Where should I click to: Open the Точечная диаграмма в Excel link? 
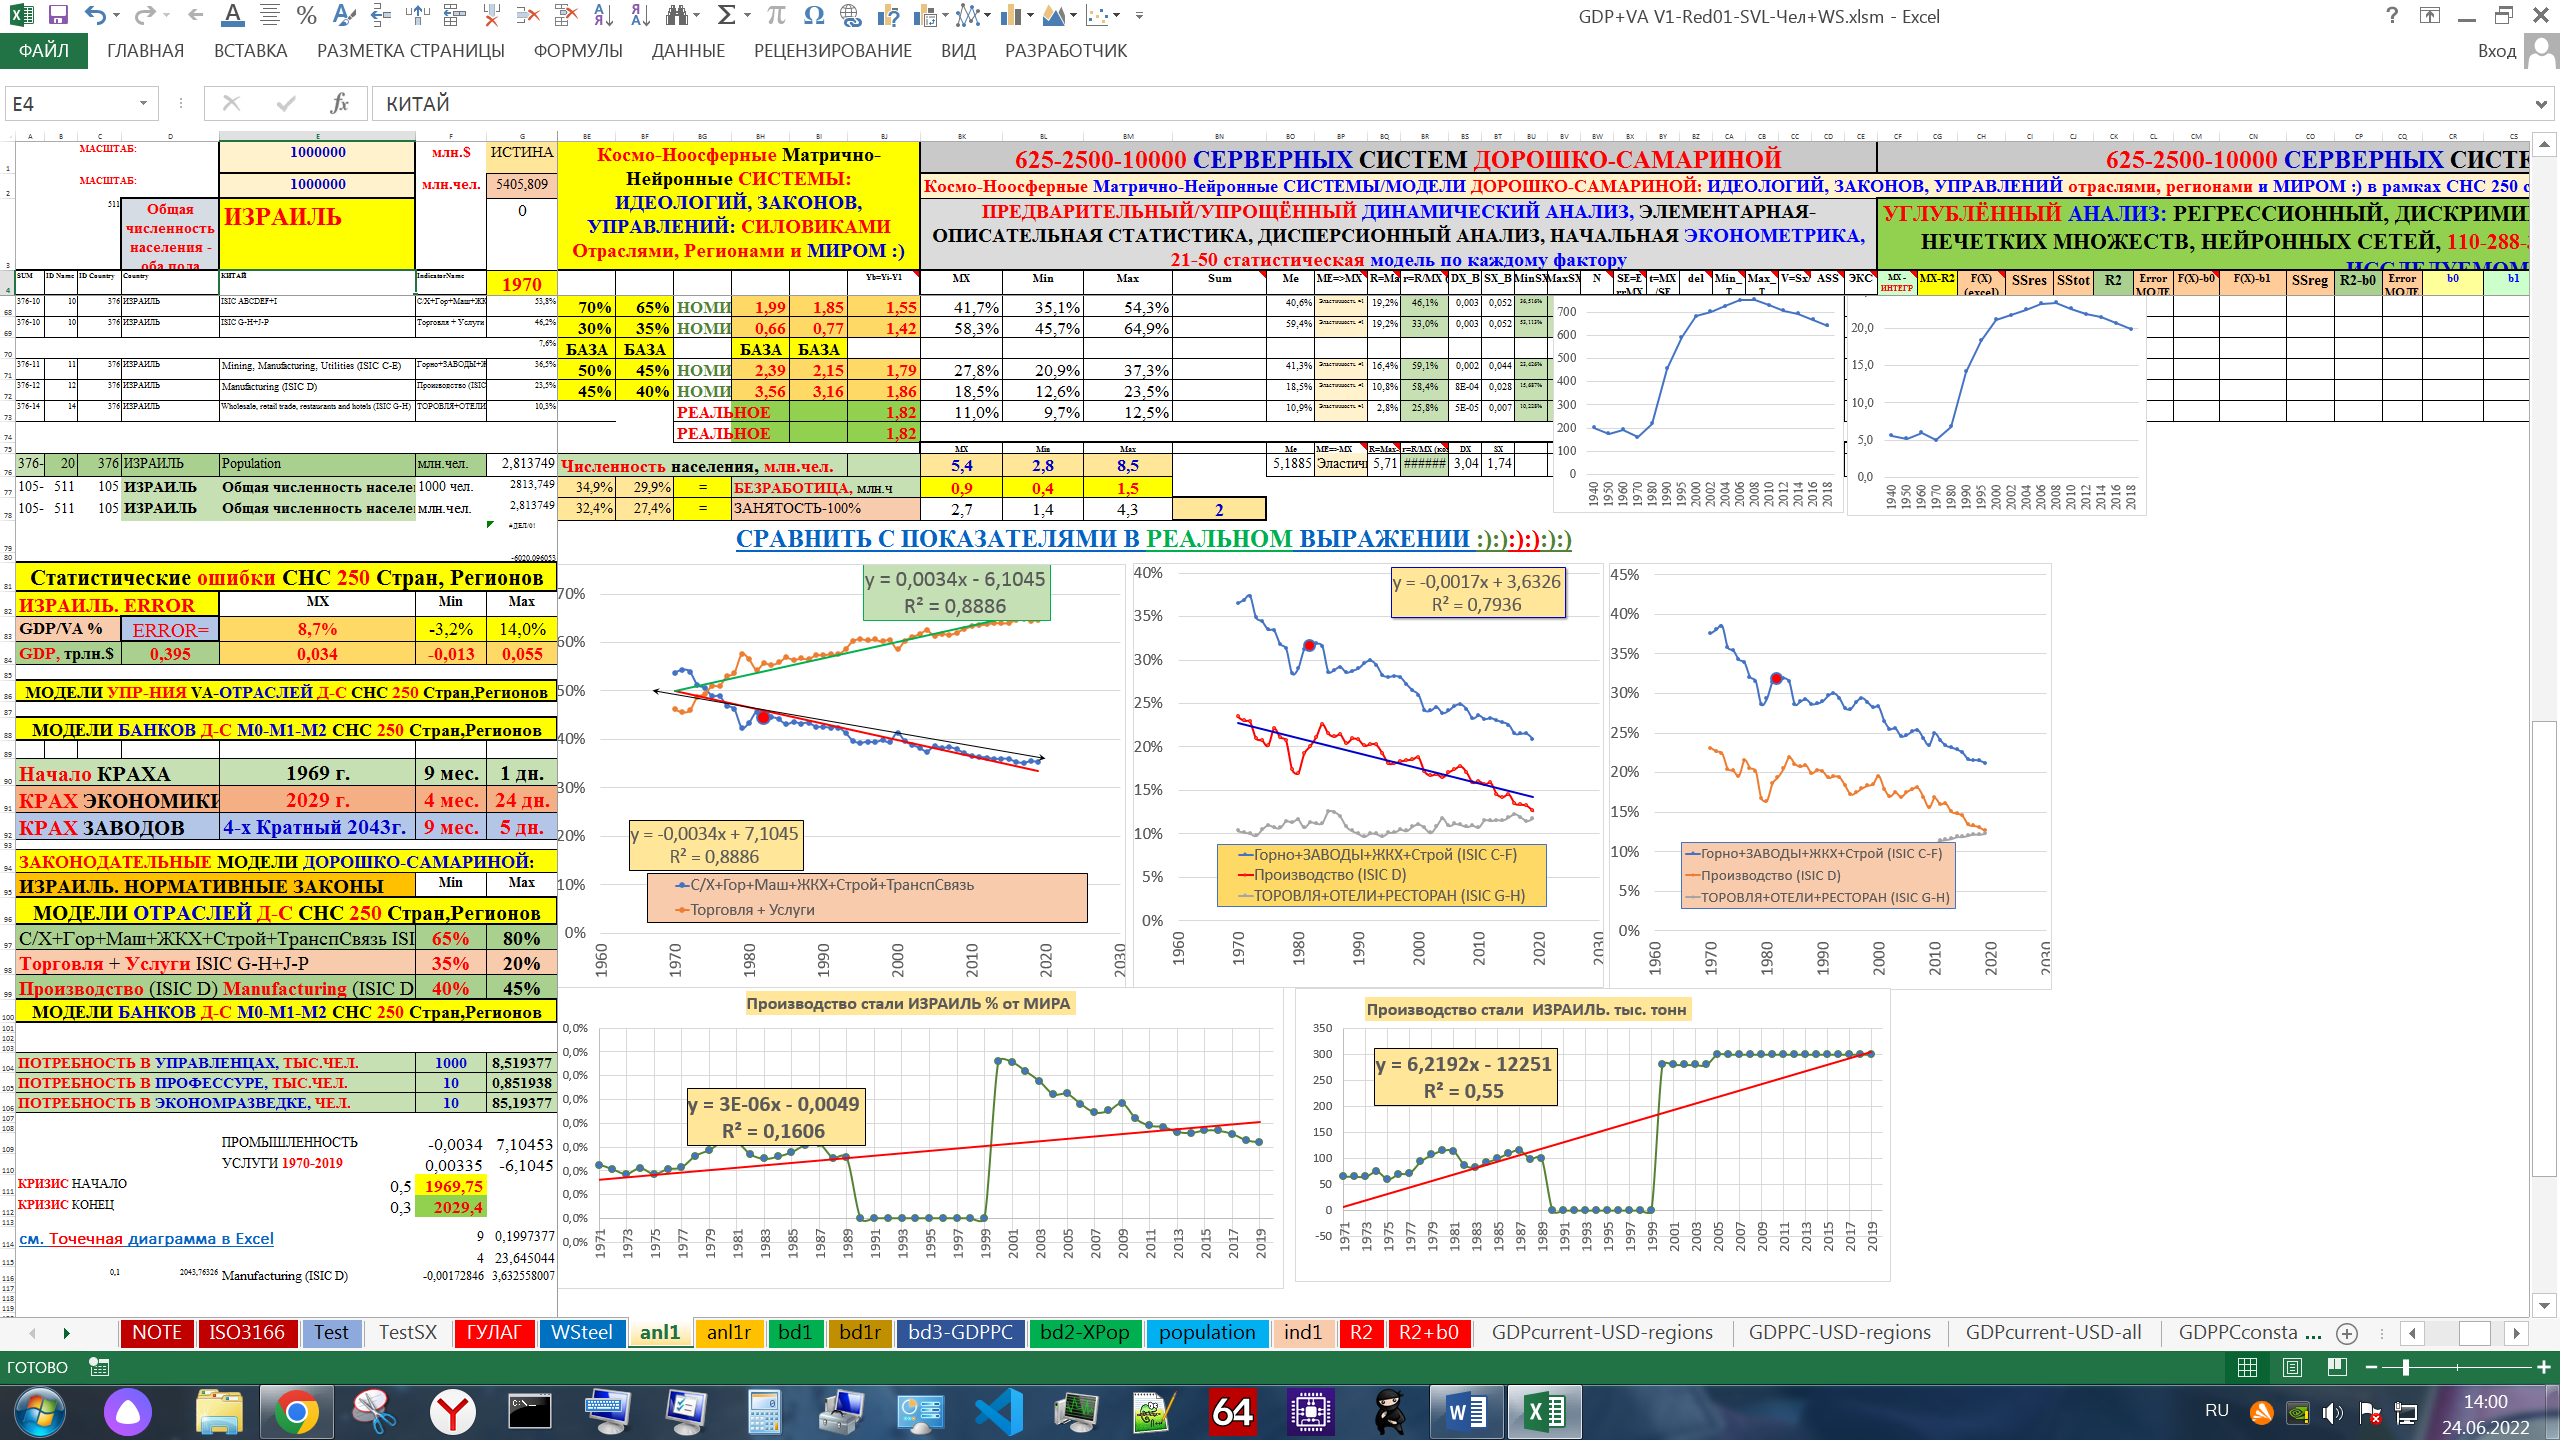(146, 1239)
